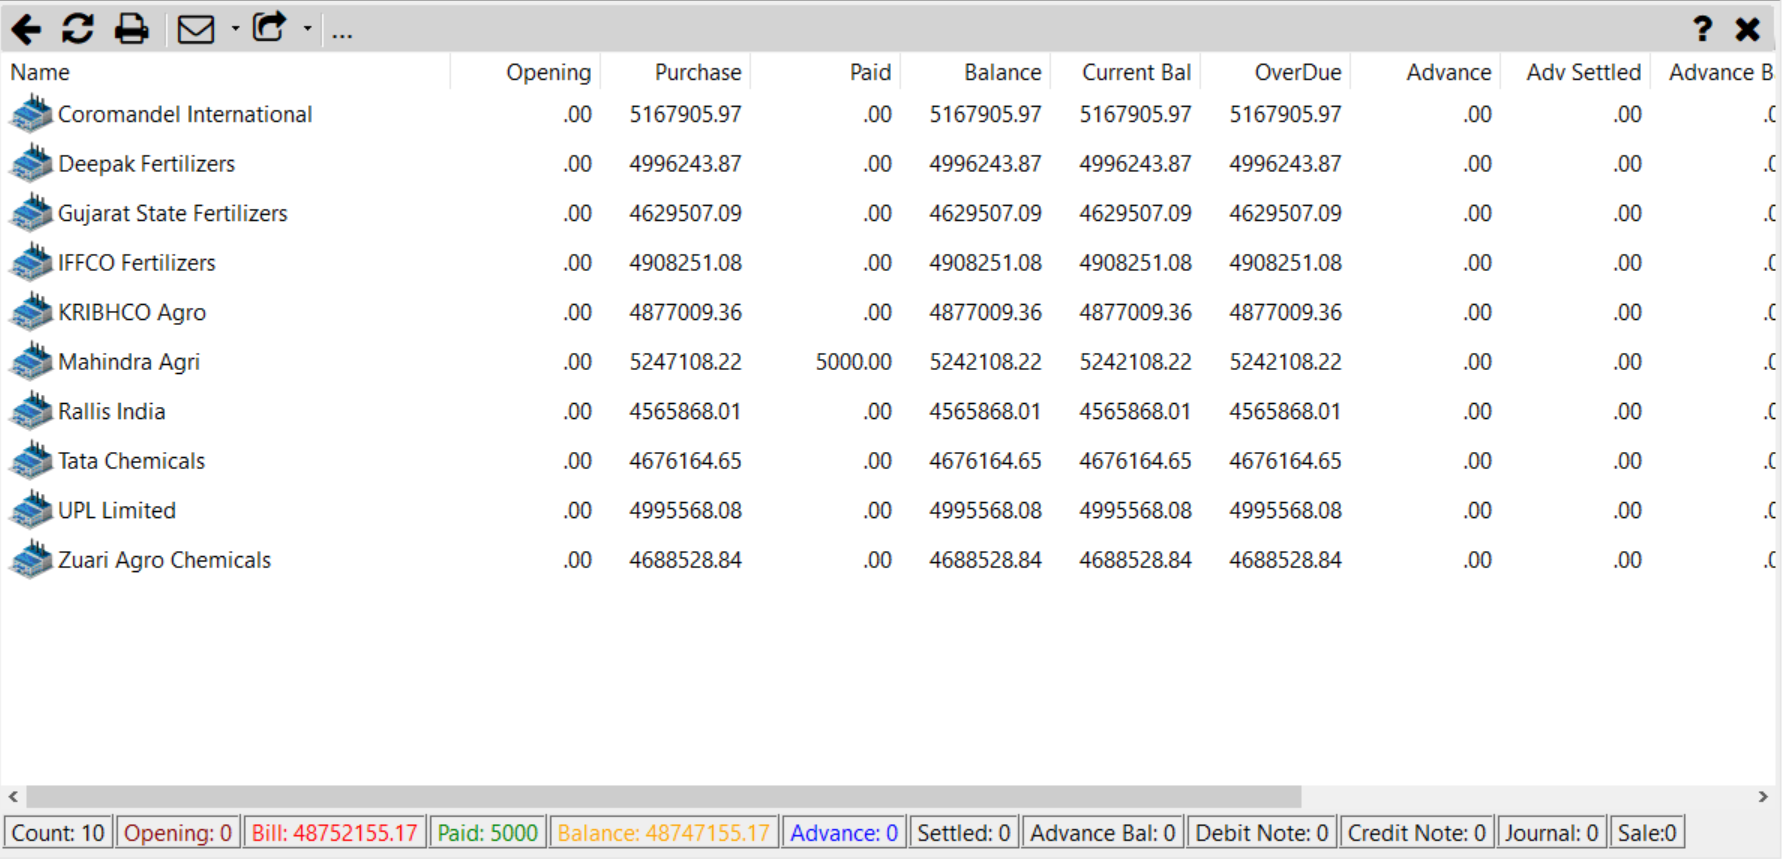Viewport: 1783px width, 859px height.
Task: Open more options ellipsis menu
Action: [342, 35]
